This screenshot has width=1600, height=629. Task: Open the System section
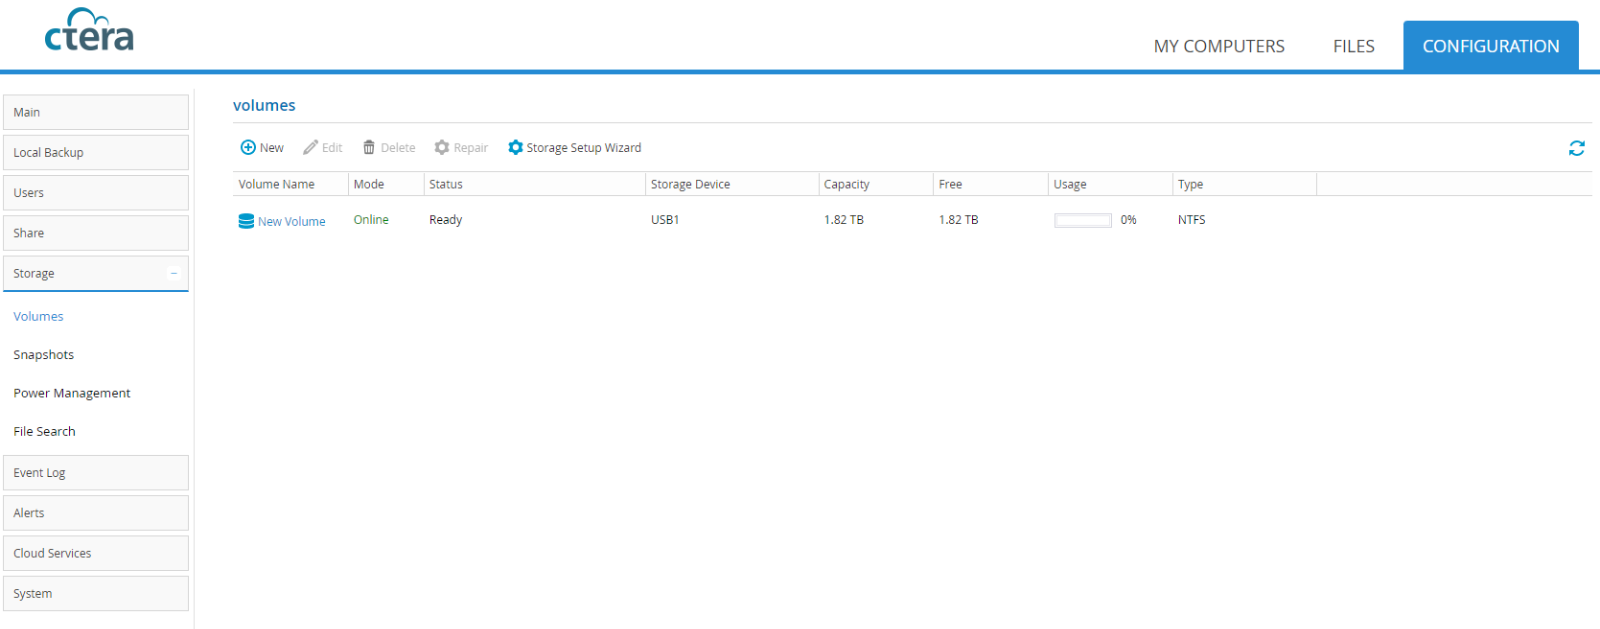96,593
